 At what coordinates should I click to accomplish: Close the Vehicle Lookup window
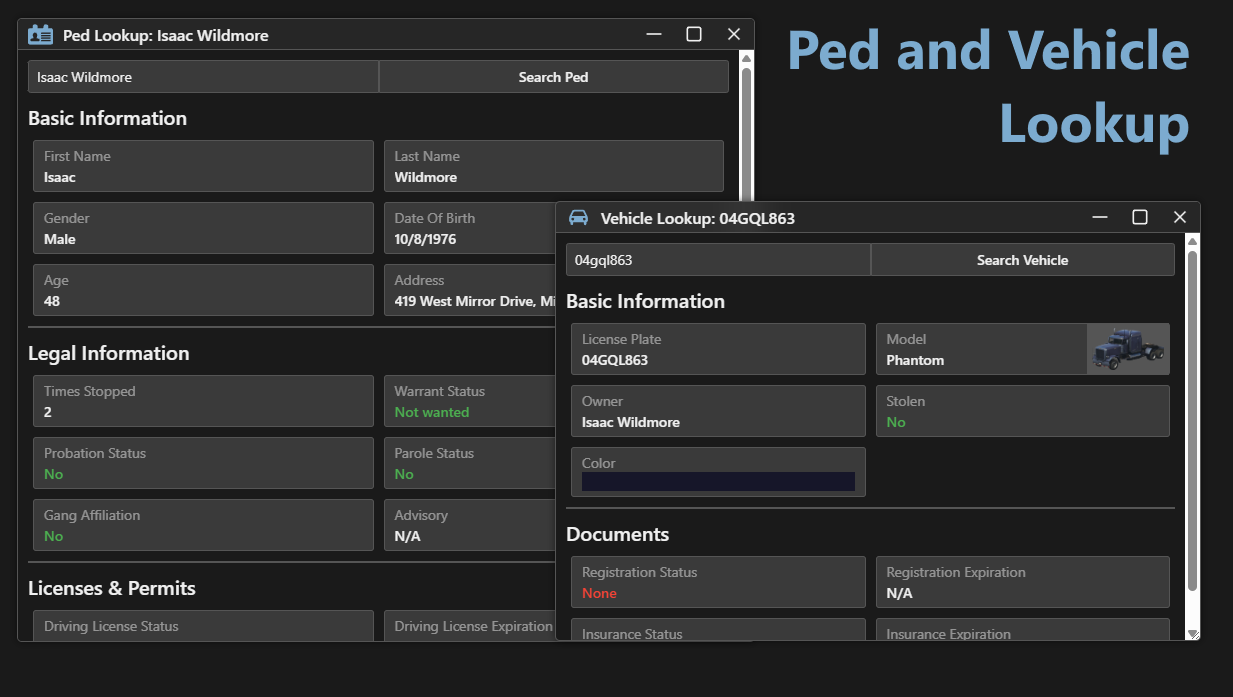[1180, 217]
